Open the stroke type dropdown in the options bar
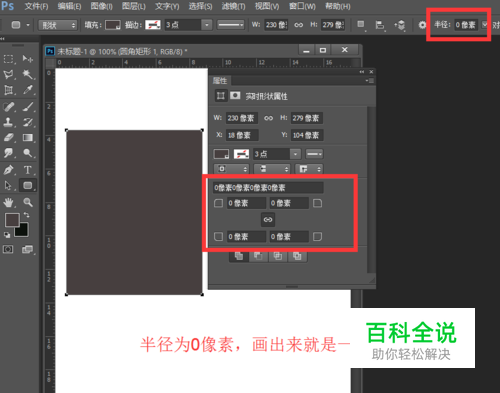Viewport: 500px width, 393px height. click(231, 25)
